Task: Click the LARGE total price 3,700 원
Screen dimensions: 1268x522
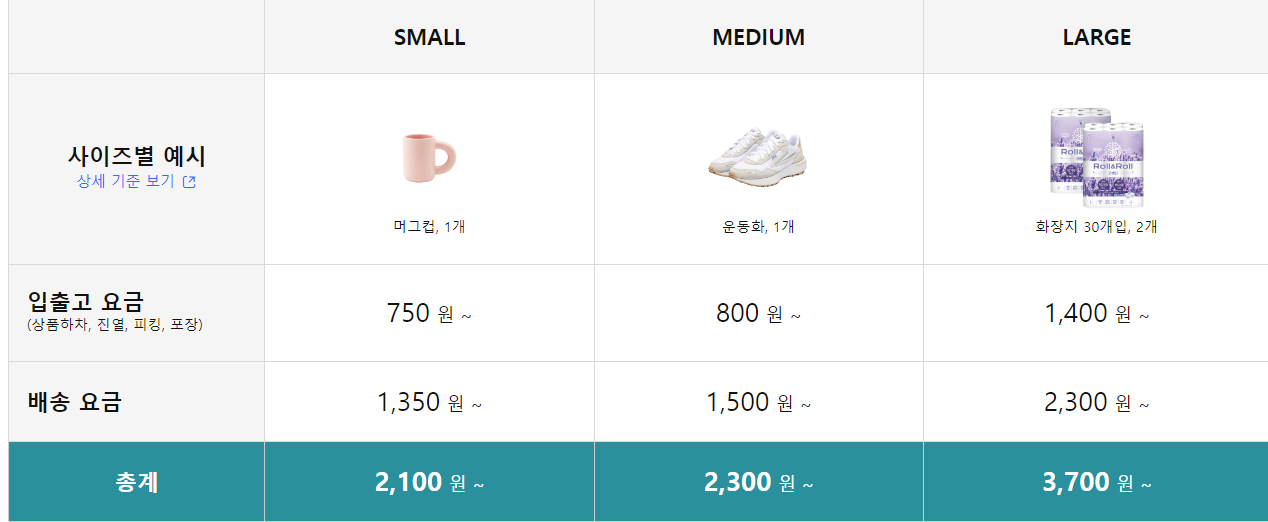Action: (1096, 482)
